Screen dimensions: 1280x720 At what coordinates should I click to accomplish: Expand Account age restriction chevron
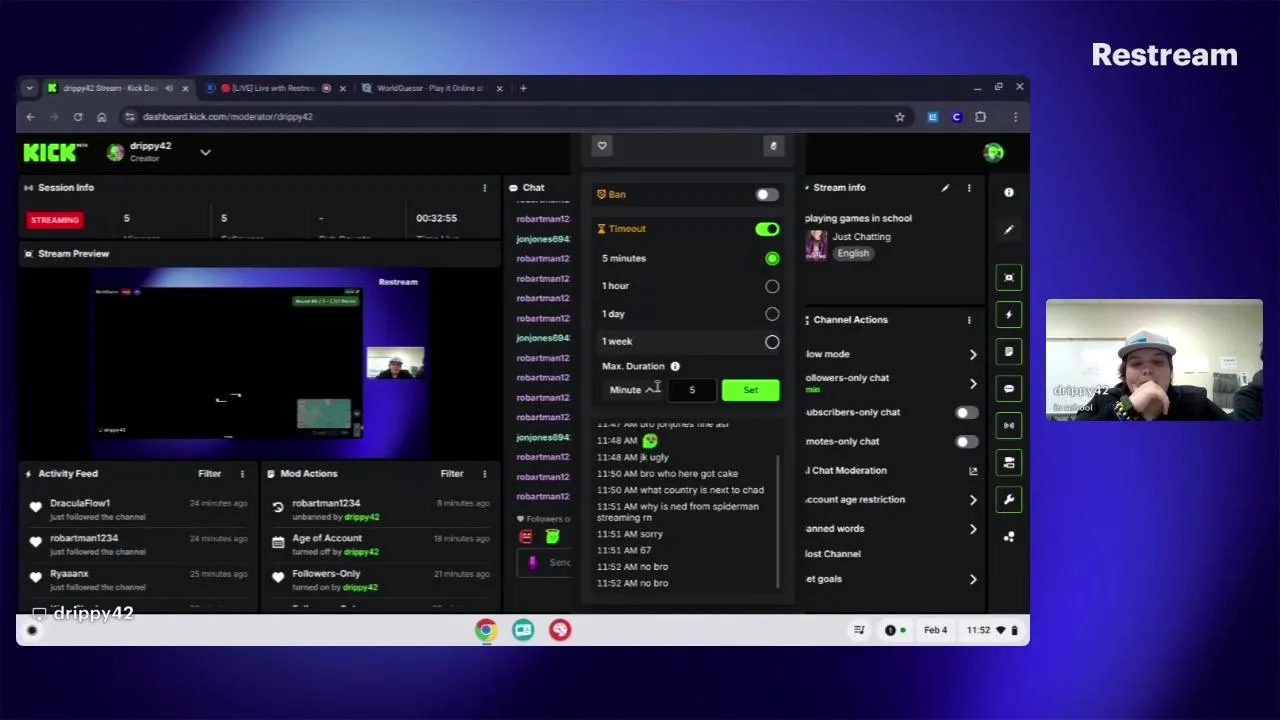coord(973,500)
